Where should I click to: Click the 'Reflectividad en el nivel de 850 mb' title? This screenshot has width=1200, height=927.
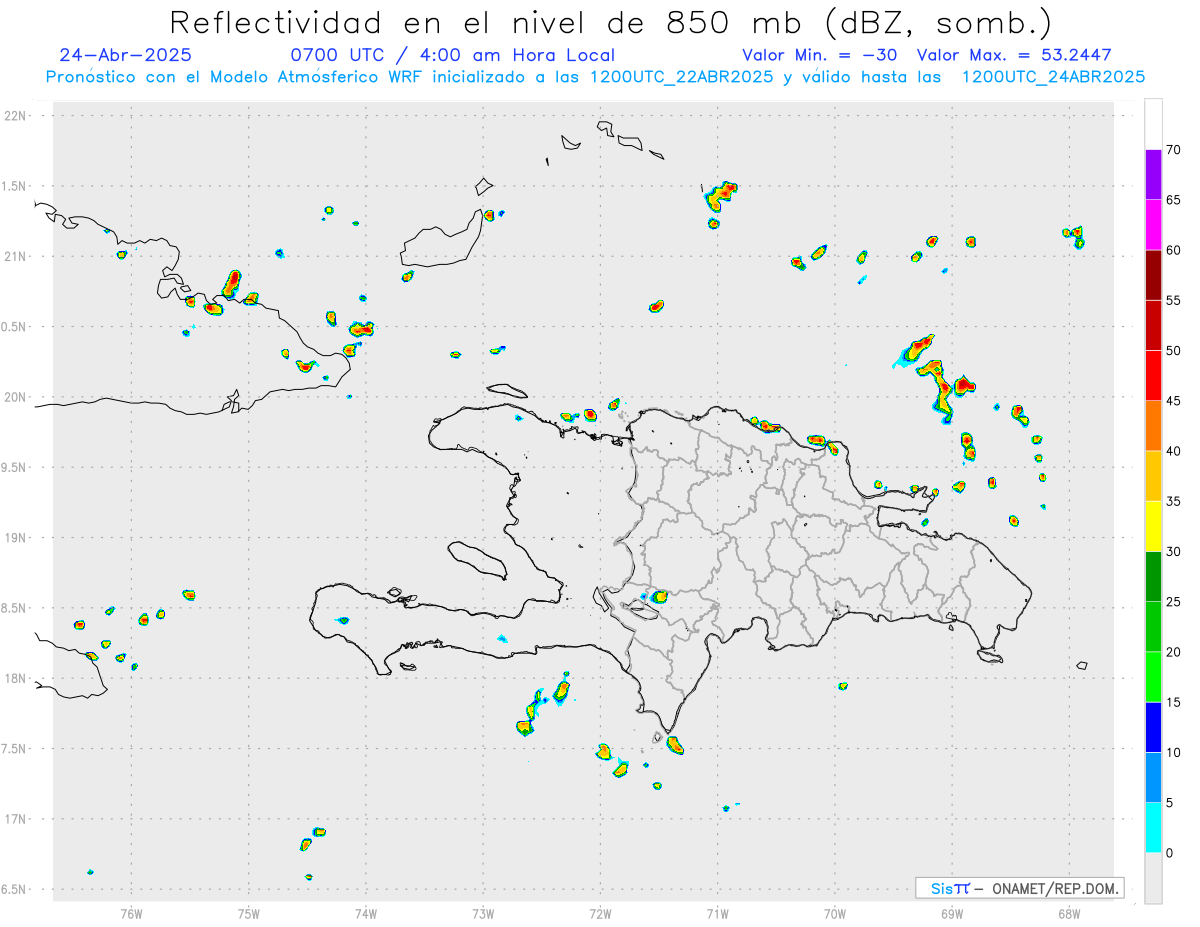610,22
